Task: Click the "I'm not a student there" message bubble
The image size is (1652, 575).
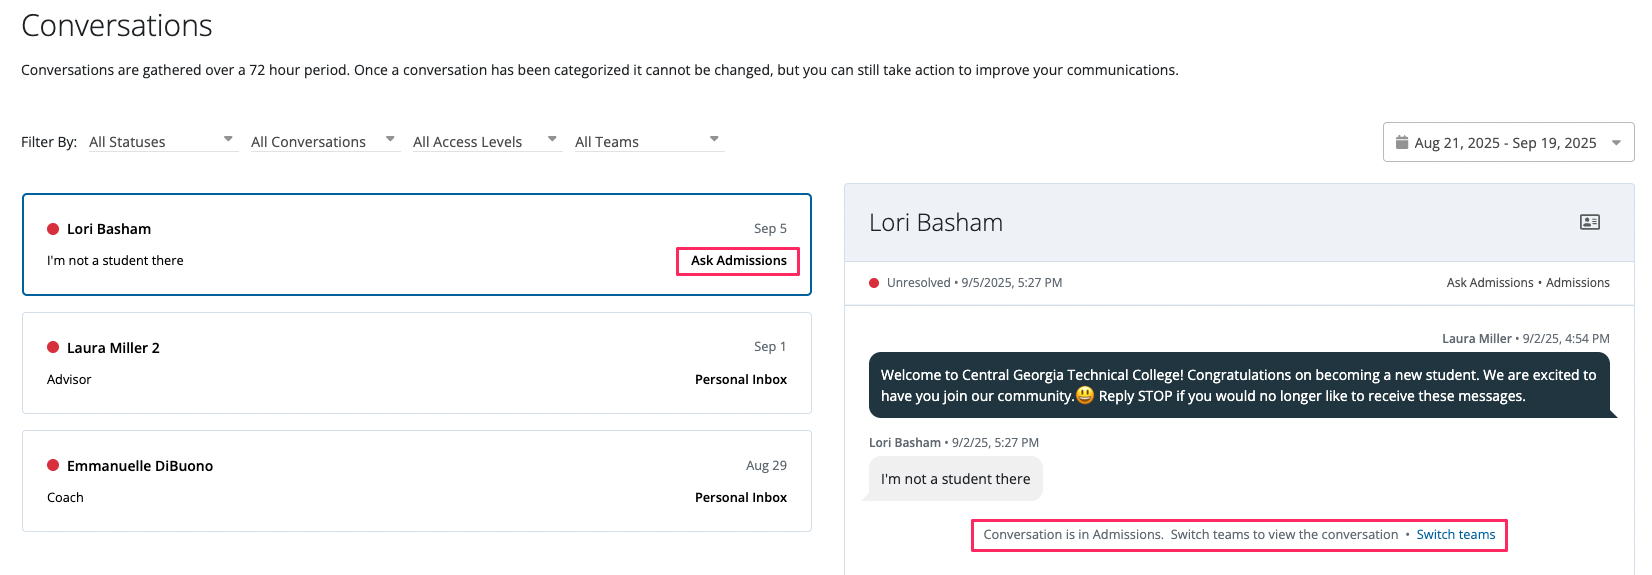Action: 955,479
